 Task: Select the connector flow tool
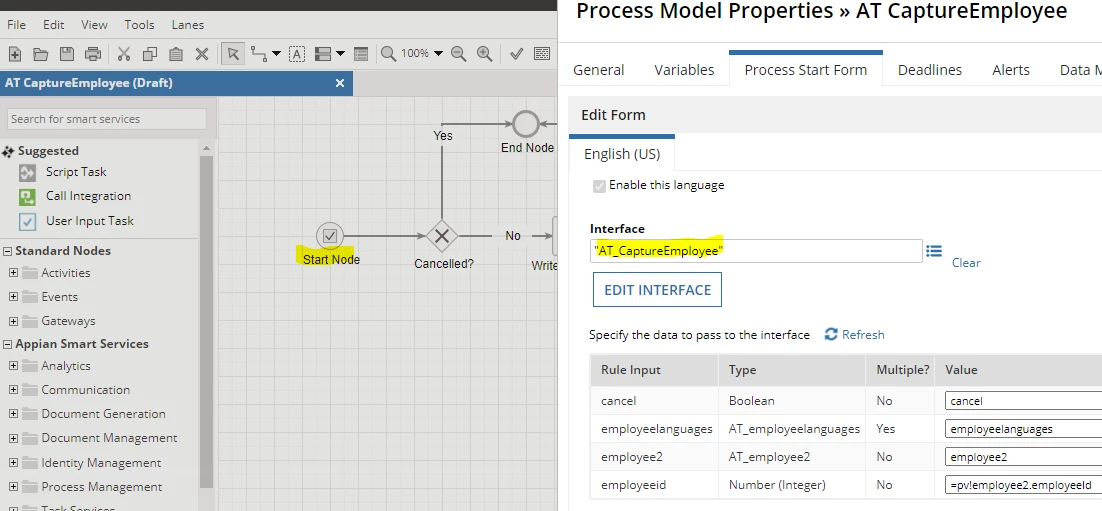[x=259, y=54]
